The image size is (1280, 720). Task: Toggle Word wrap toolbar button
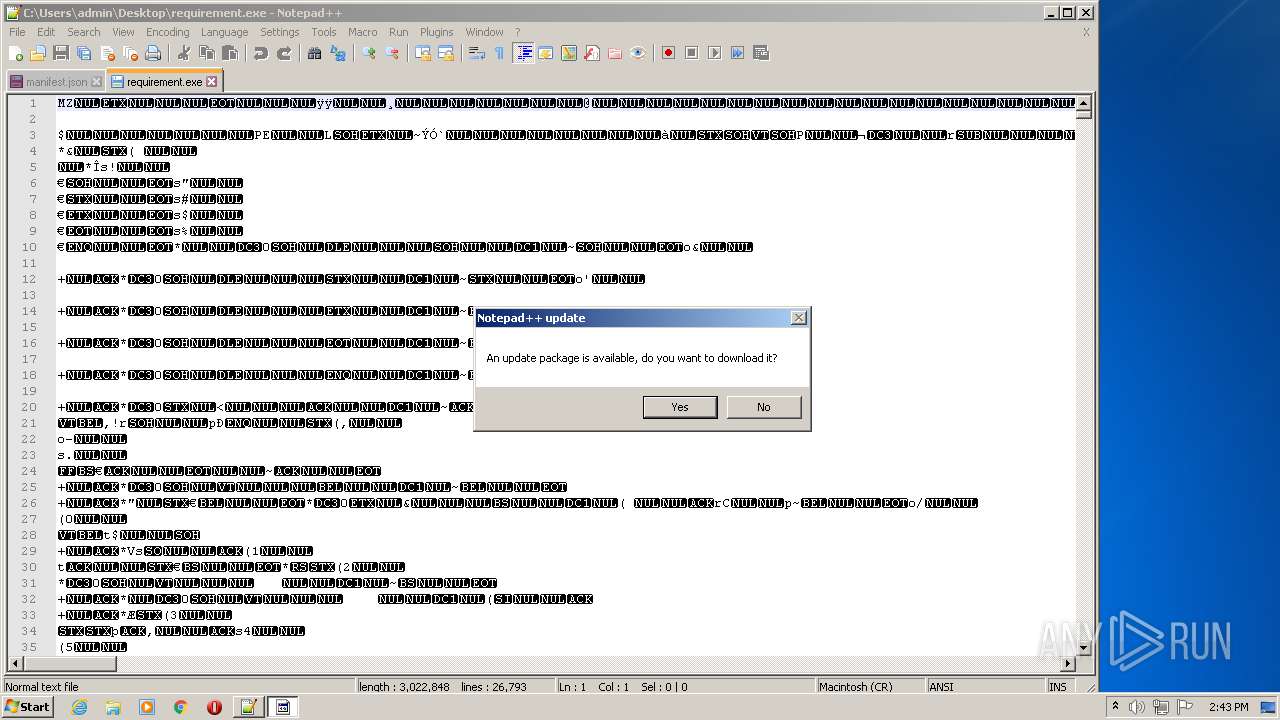(x=477, y=53)
